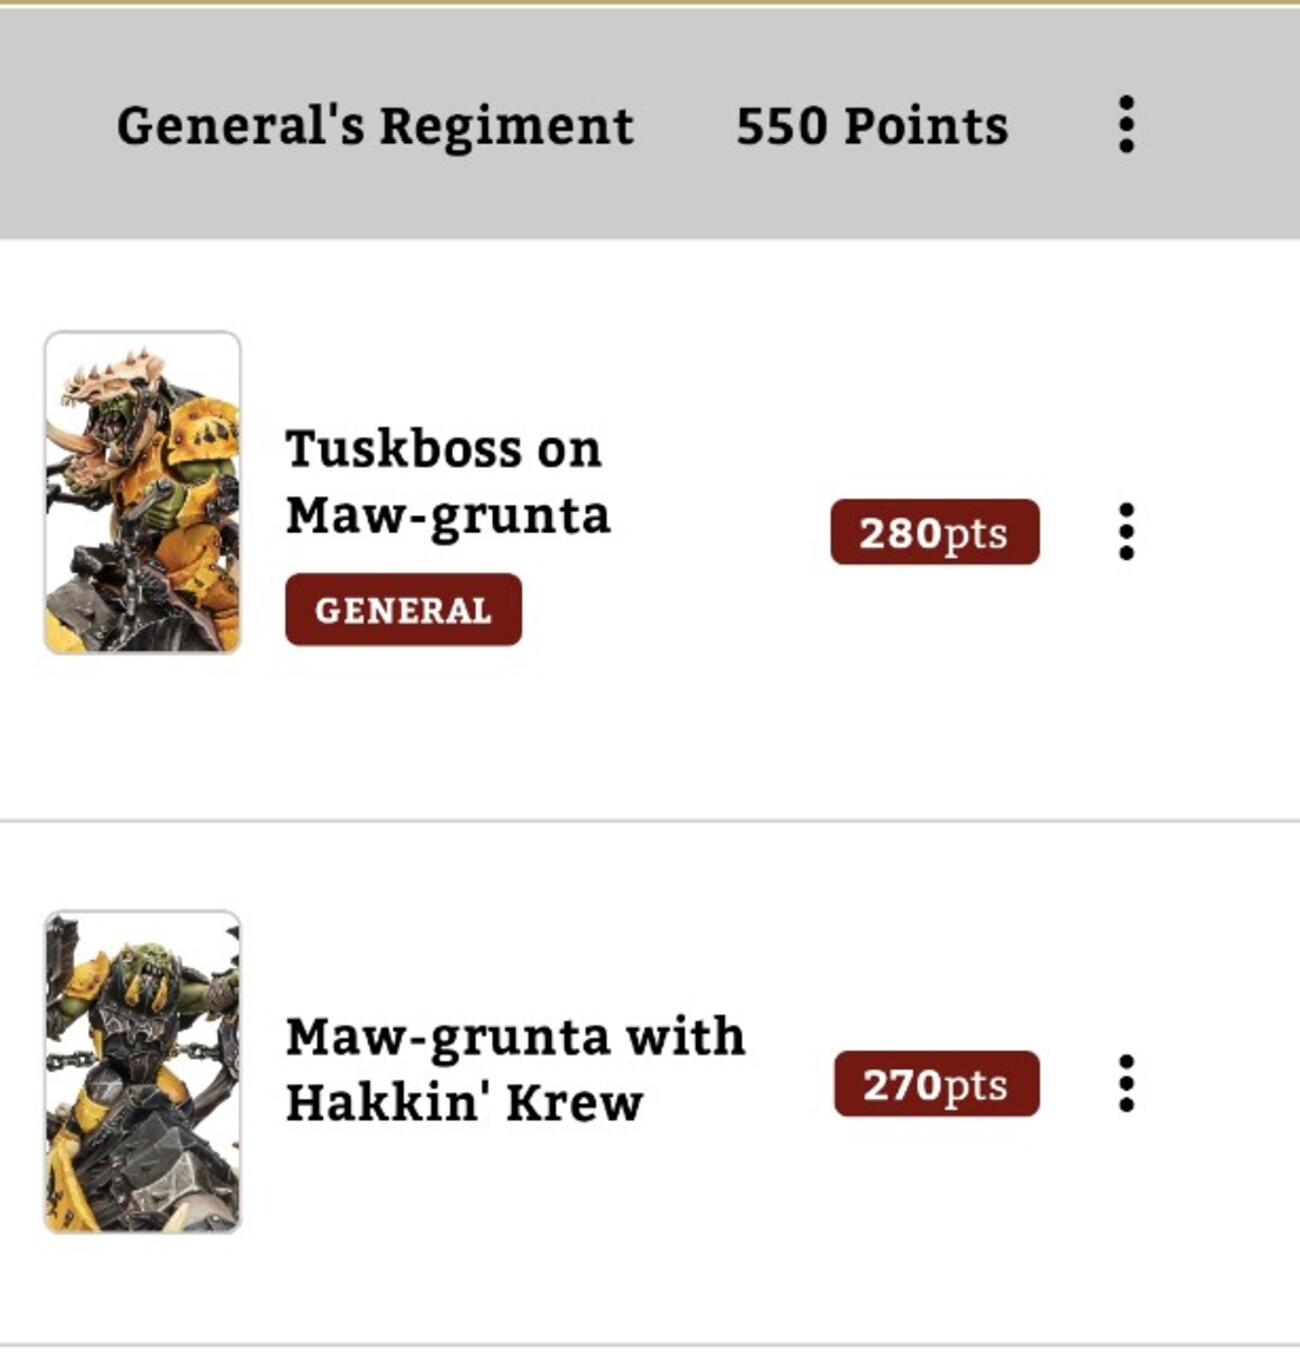Image resolution: width=1300 pixels, height=1353 pixels.
Task: Click the word 'Krew' in second unit
Action: 574,1102
